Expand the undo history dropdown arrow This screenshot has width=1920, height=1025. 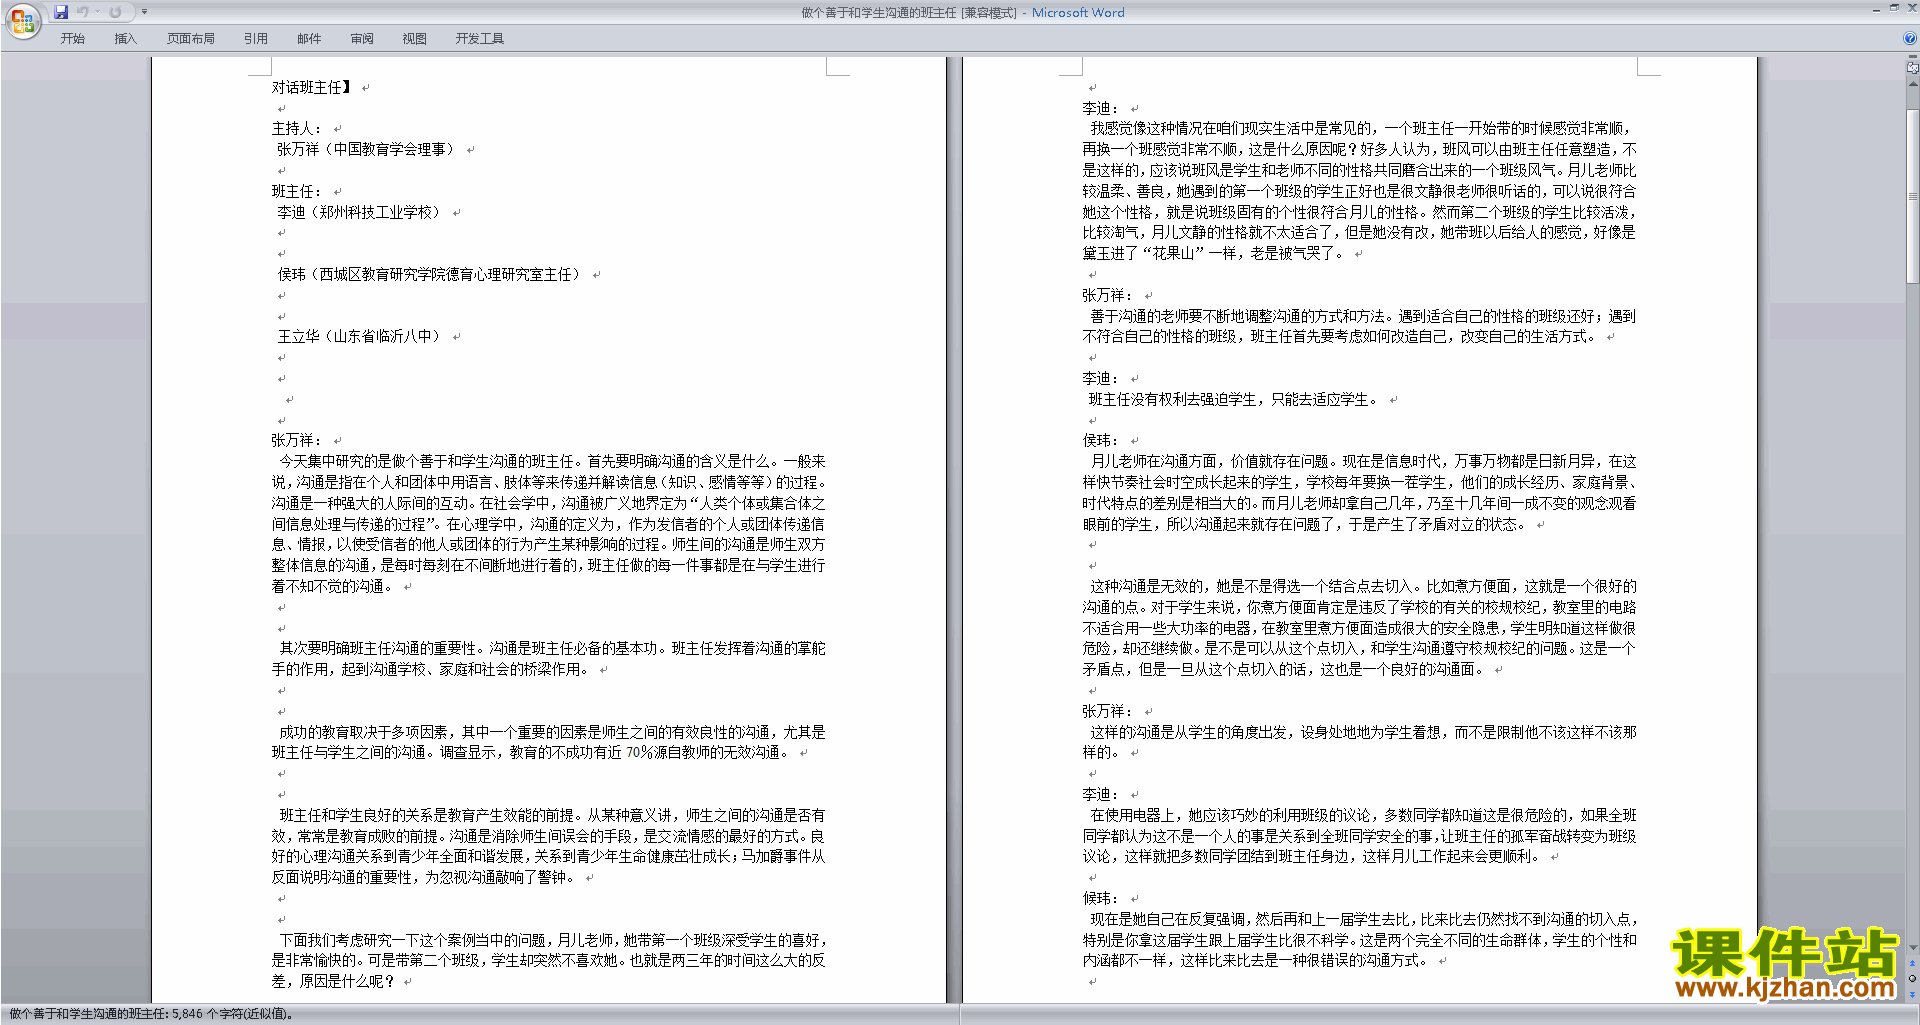(x=97, y=12)
